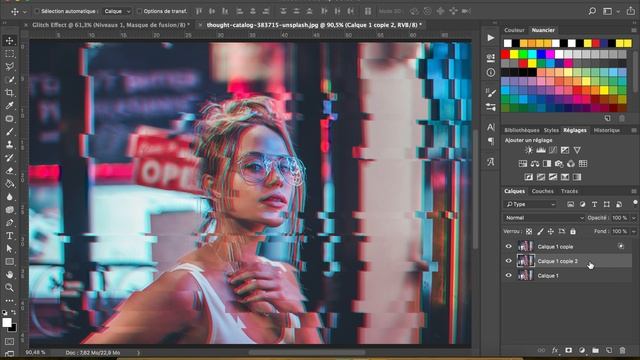Open the Move tool preset picker arrow

pyautogui.click(x=24, y=11)
